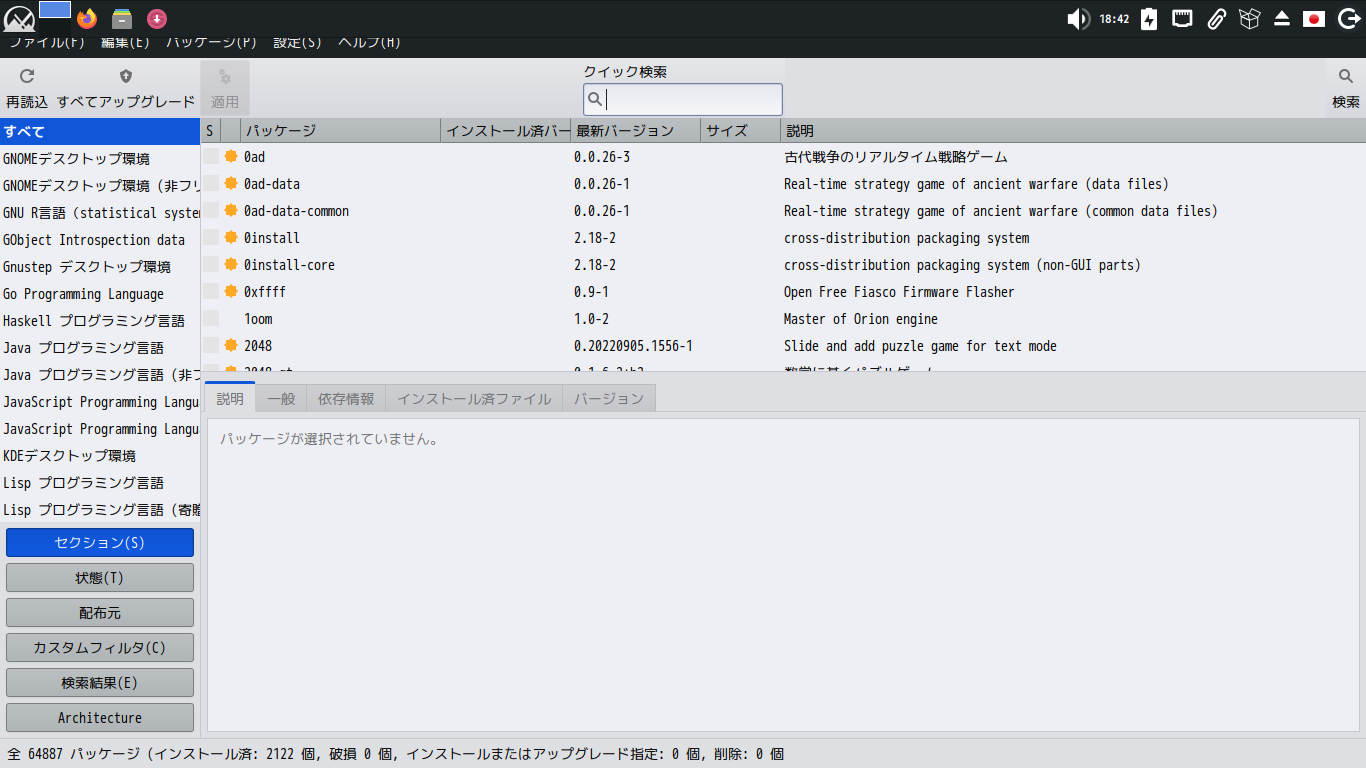
Task: Click the 配布元 filter button
Action: 100,613
